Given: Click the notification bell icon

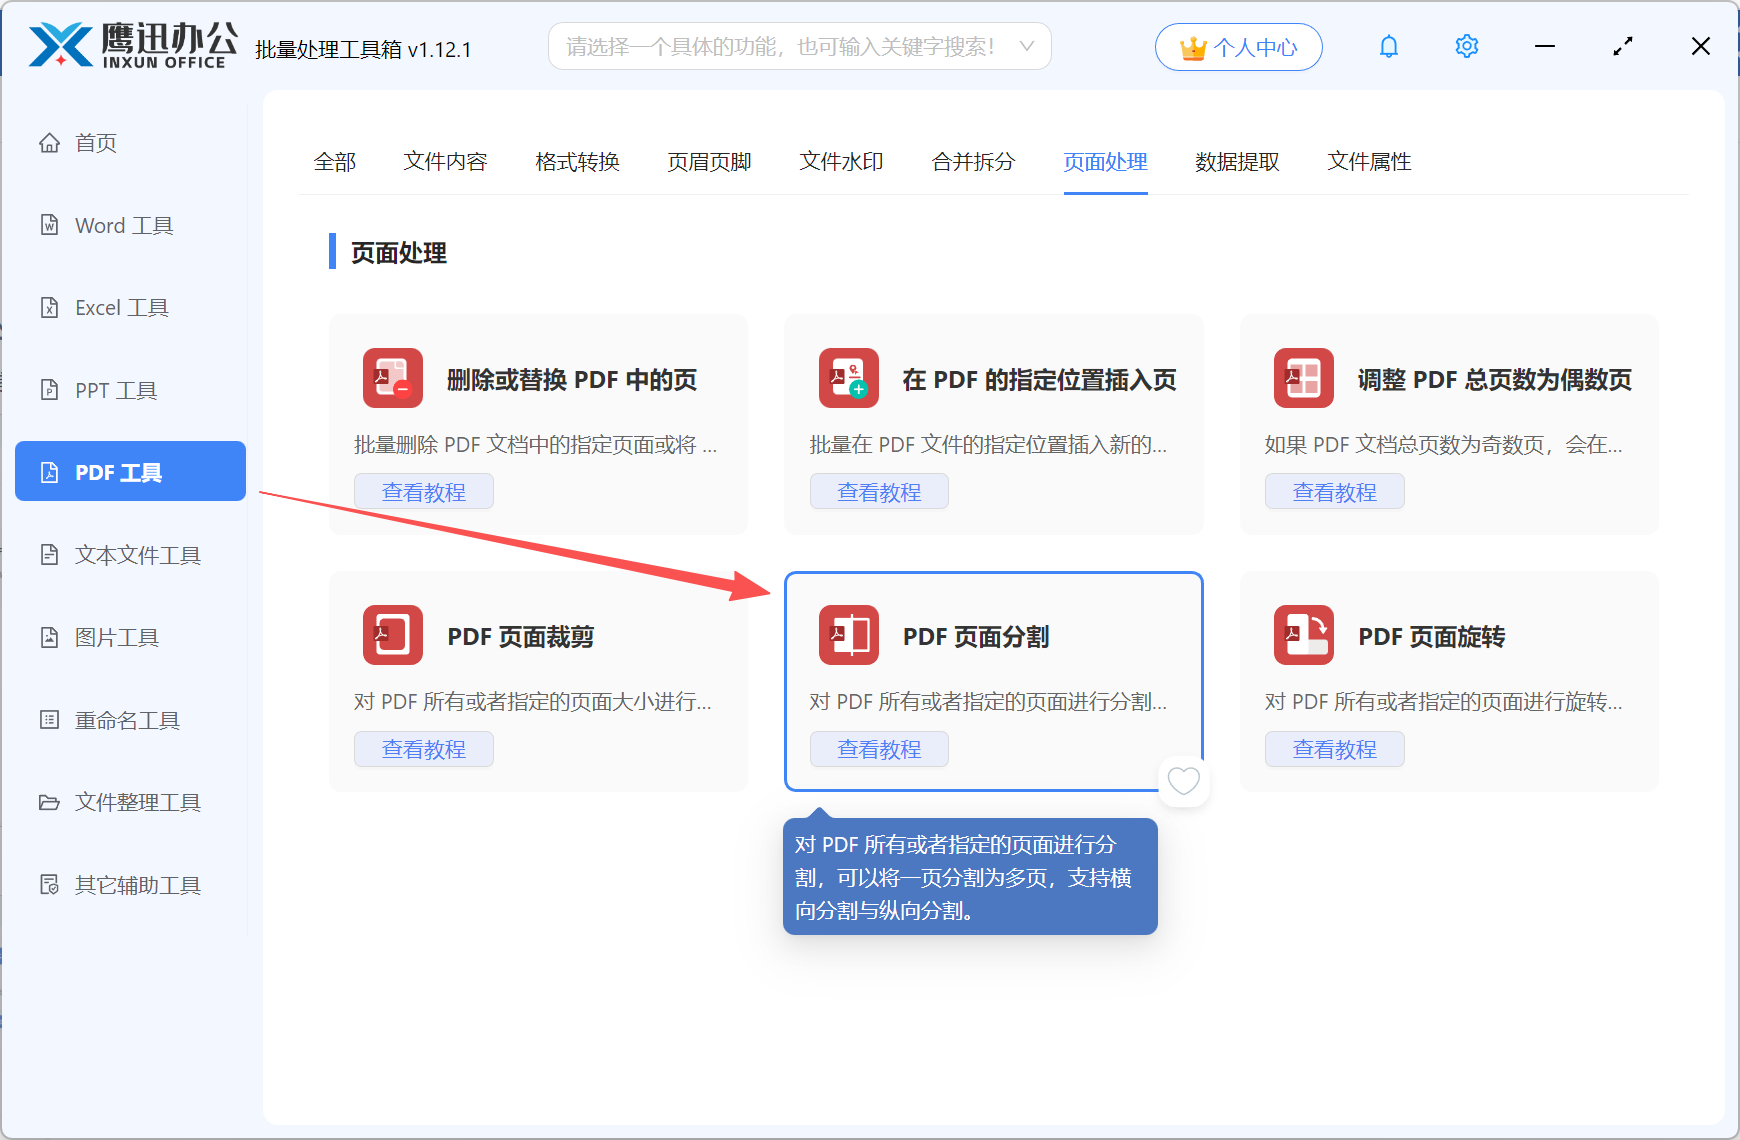Looking at the screenshot, I should [1388, 46].
